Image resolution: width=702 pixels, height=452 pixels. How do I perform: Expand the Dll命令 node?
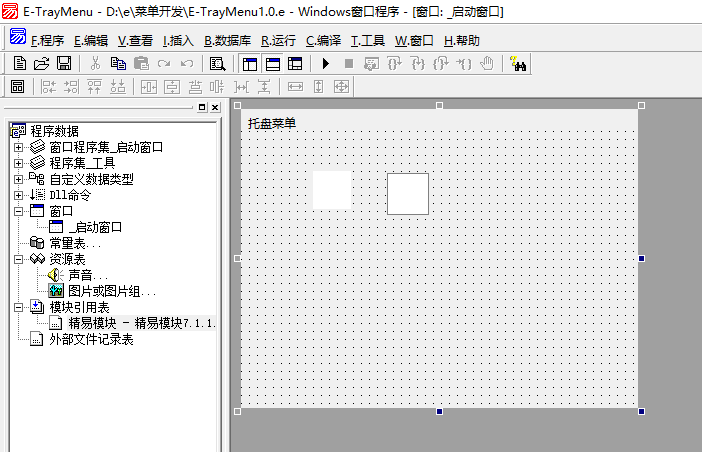(18, 196)
